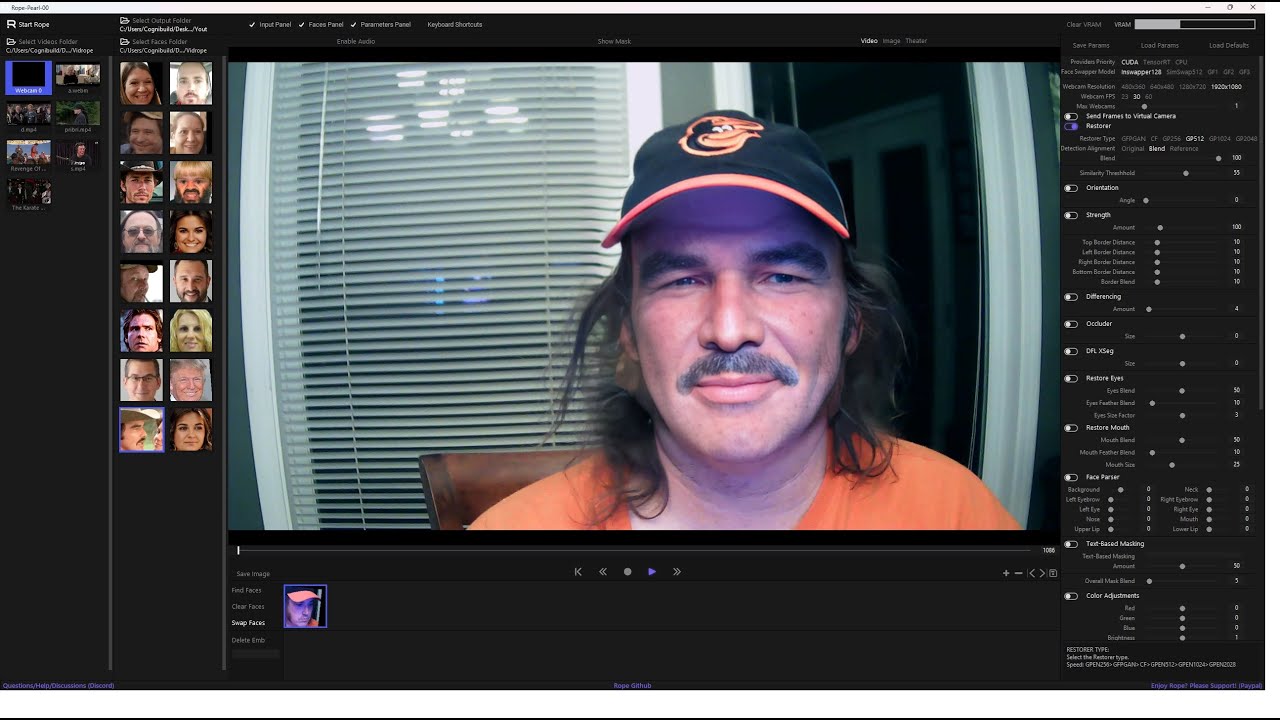
Task: Step back one frame with double-left arrows
Action: [603, 572]
